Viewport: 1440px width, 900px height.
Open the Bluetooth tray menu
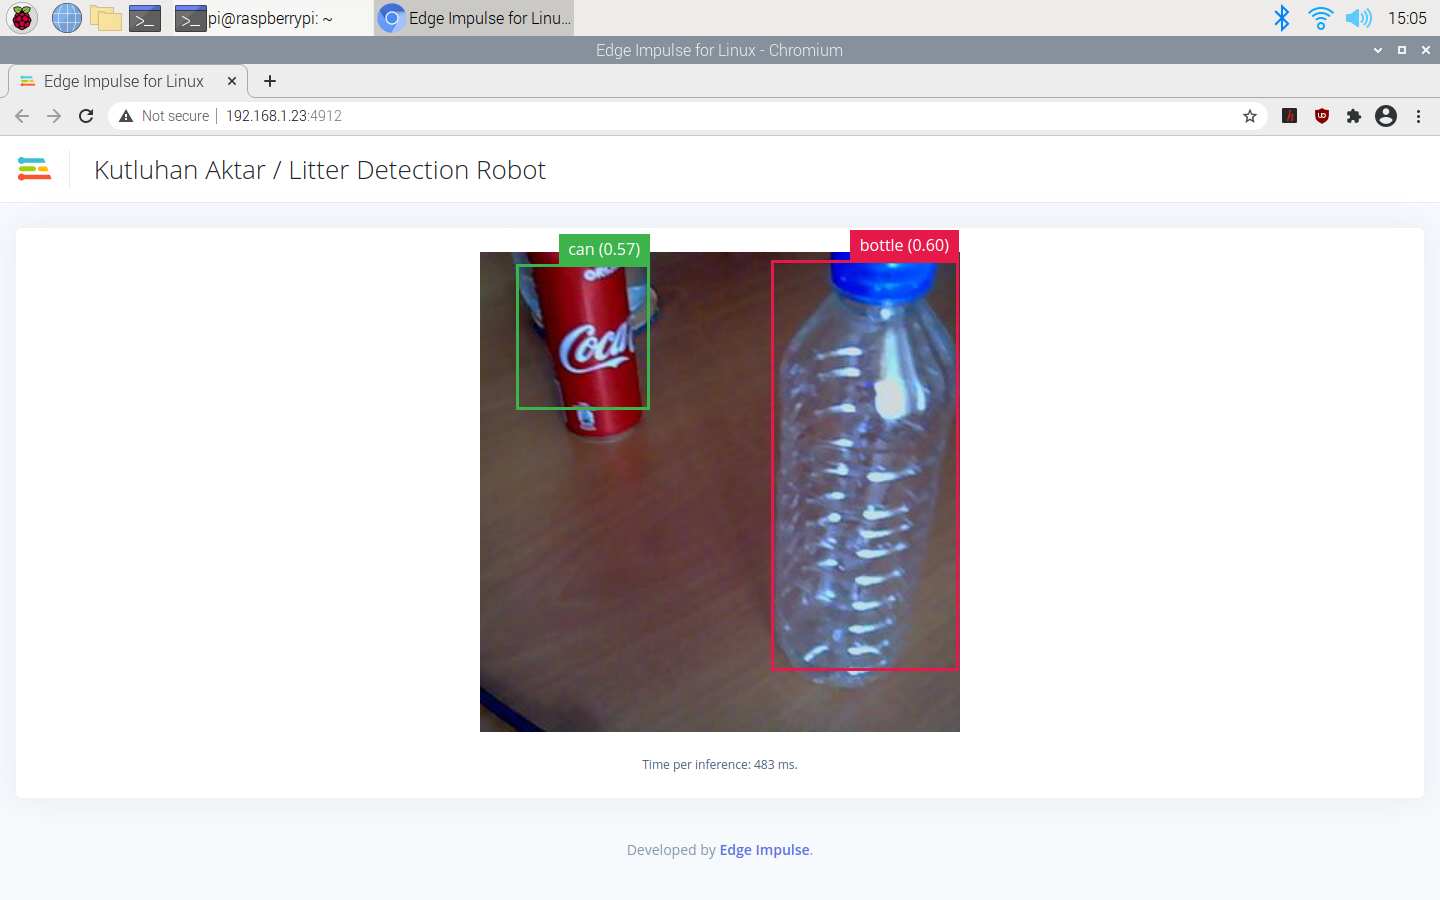1282,18
